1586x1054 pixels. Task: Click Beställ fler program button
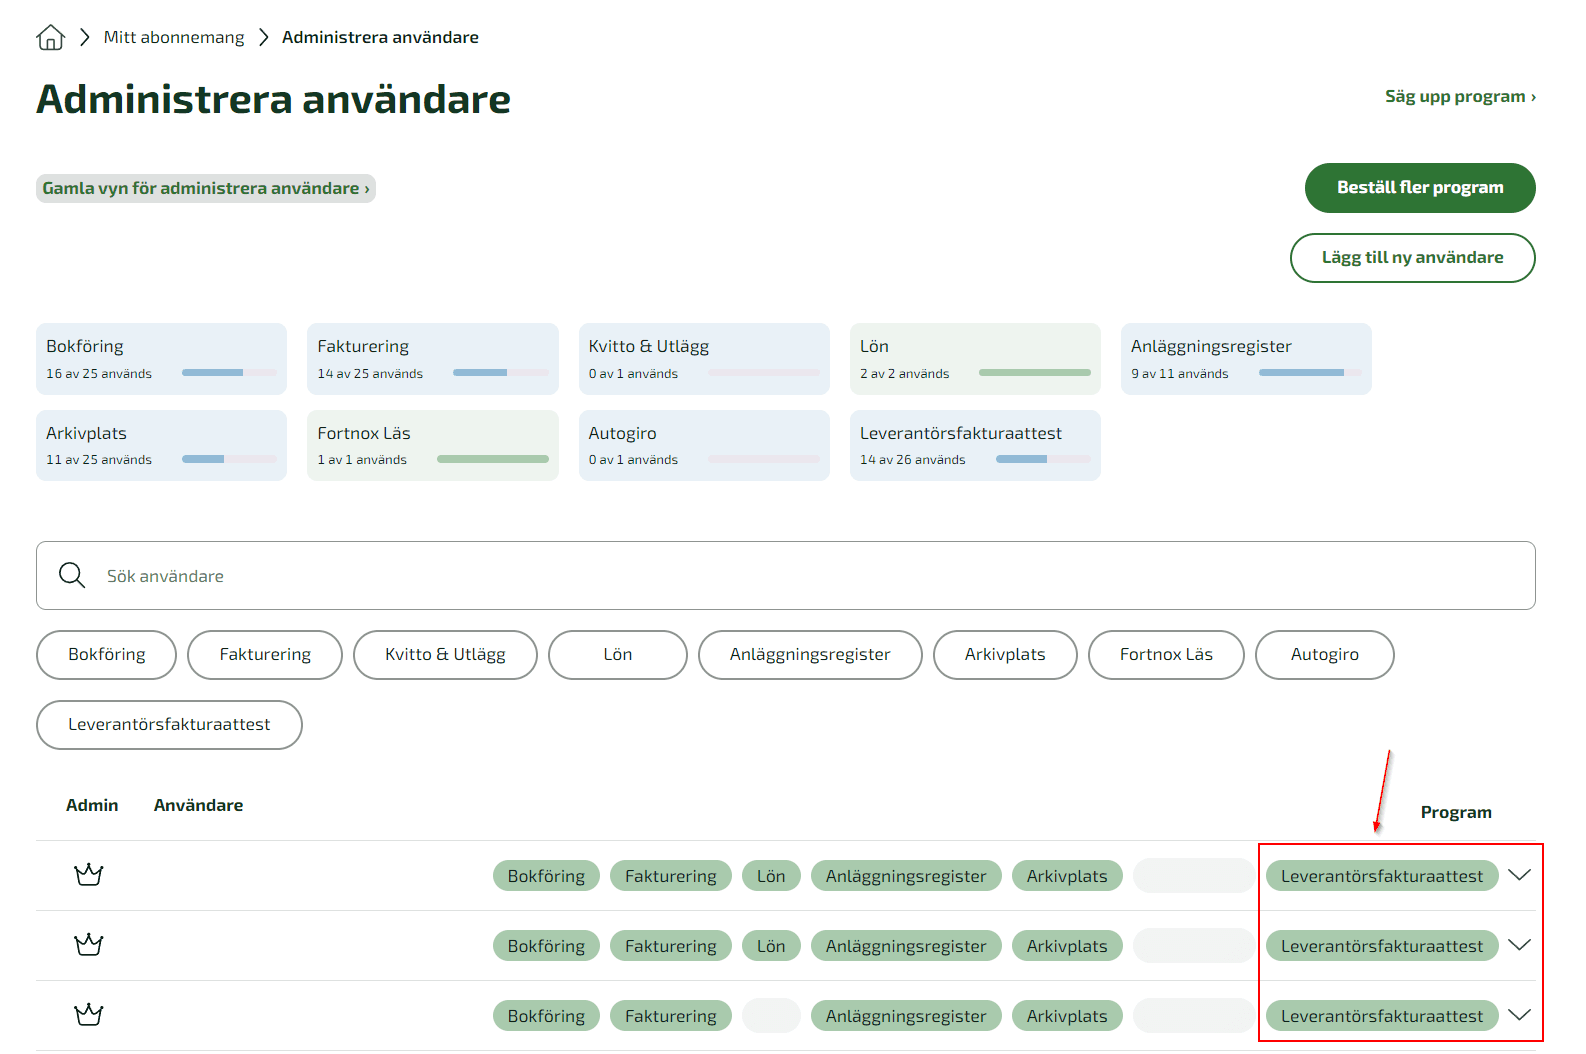point(1420,188)
